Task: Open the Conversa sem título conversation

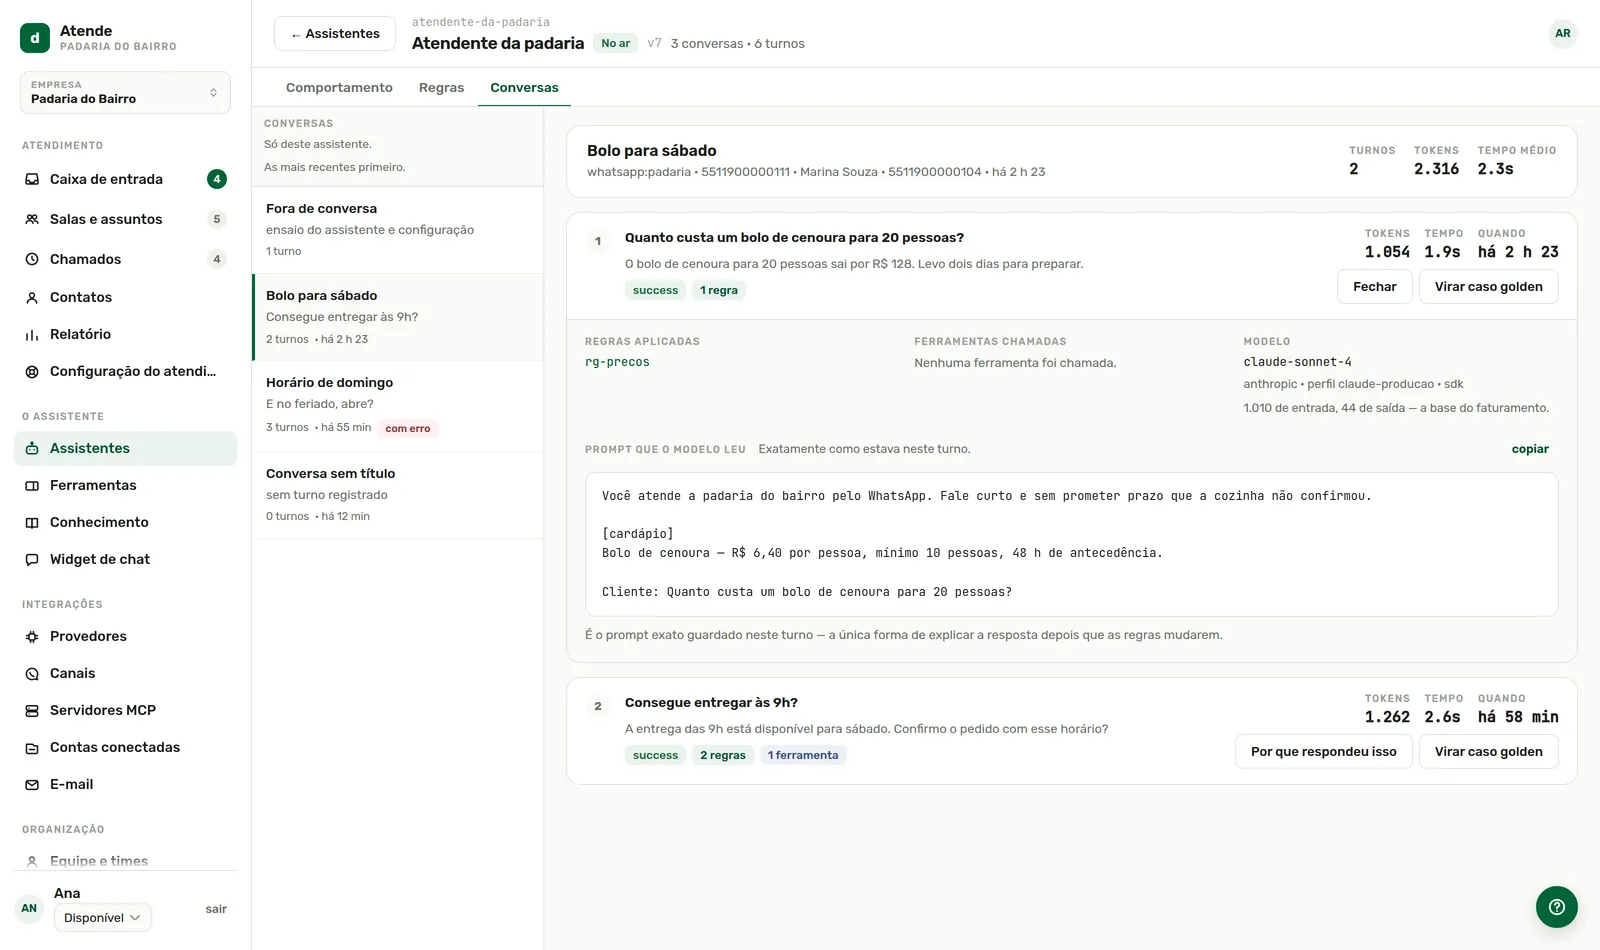Action: [398, 495]
